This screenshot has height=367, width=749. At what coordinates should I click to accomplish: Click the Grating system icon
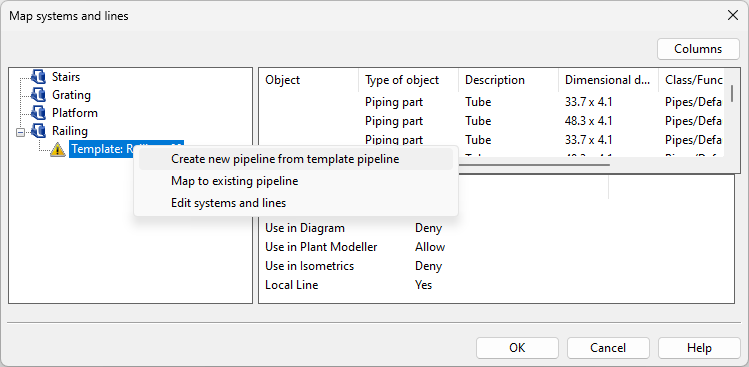click(38, 95)
